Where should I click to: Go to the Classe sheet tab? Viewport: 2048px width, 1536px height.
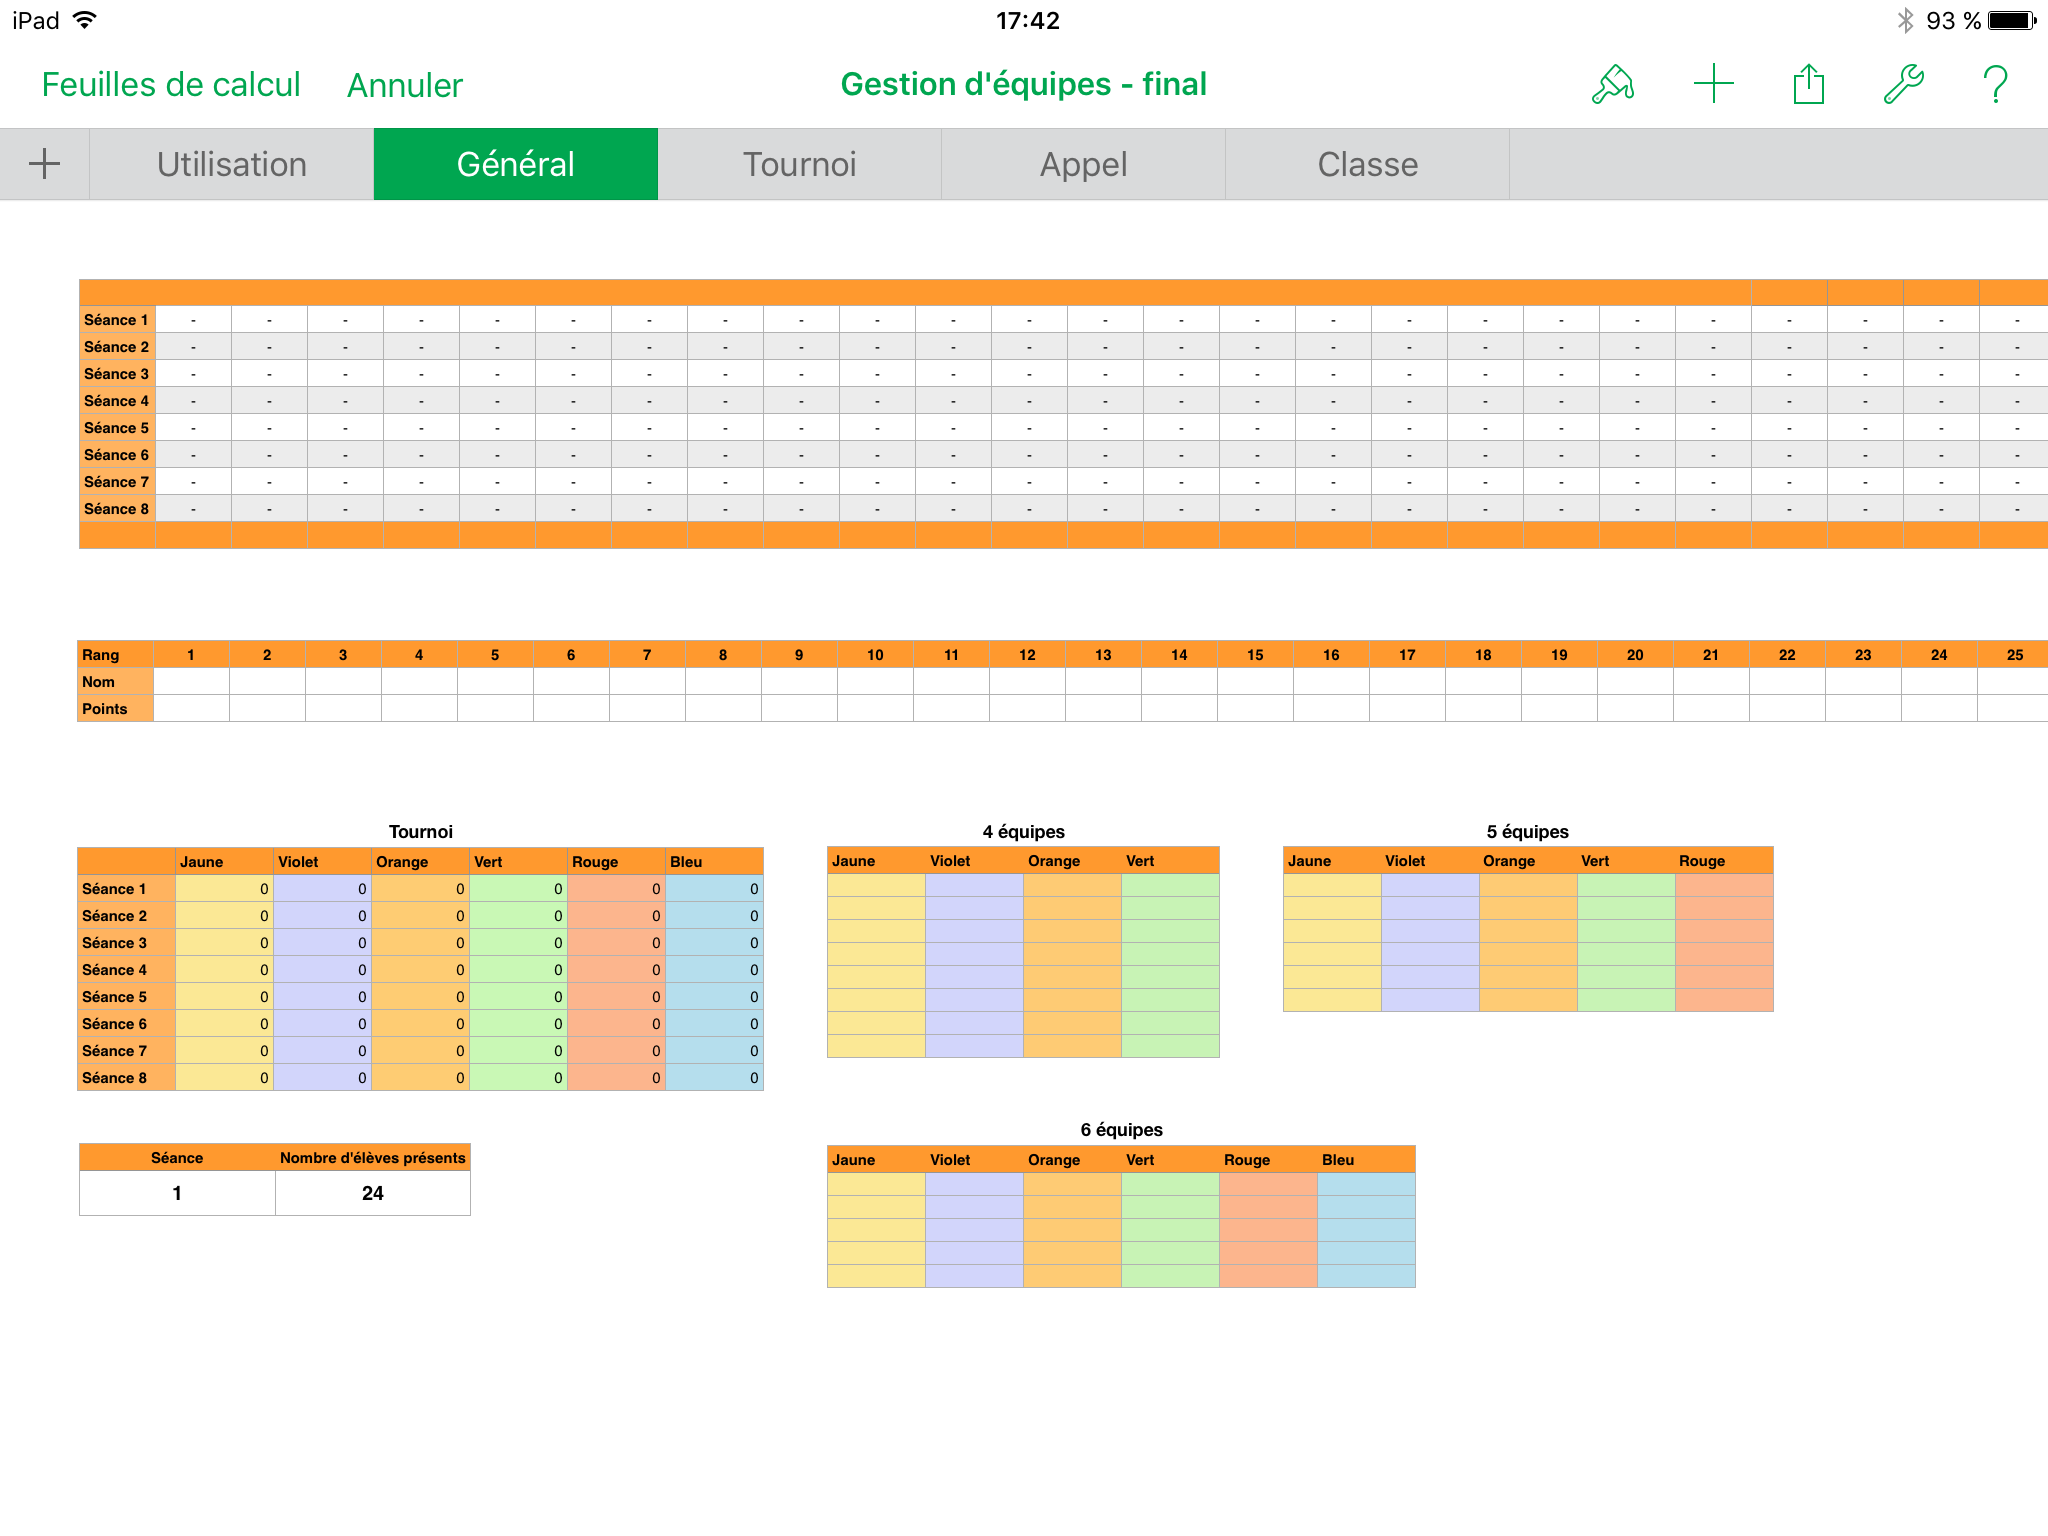(1367, 164)
